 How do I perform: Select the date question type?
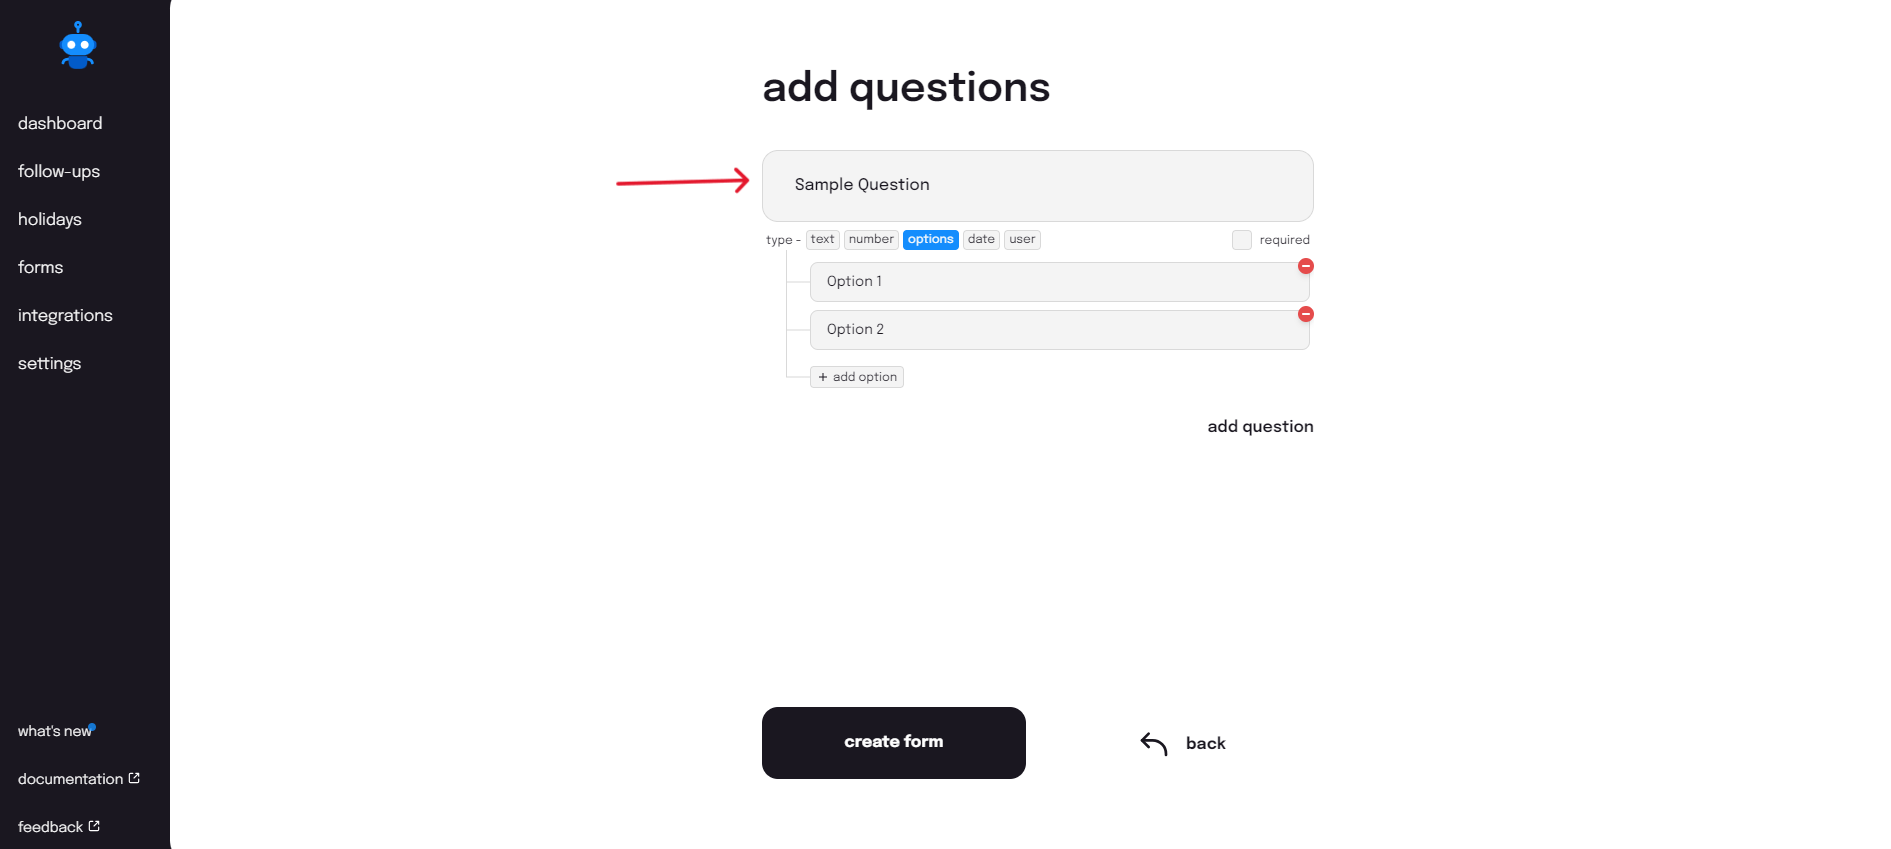[981, 239]
